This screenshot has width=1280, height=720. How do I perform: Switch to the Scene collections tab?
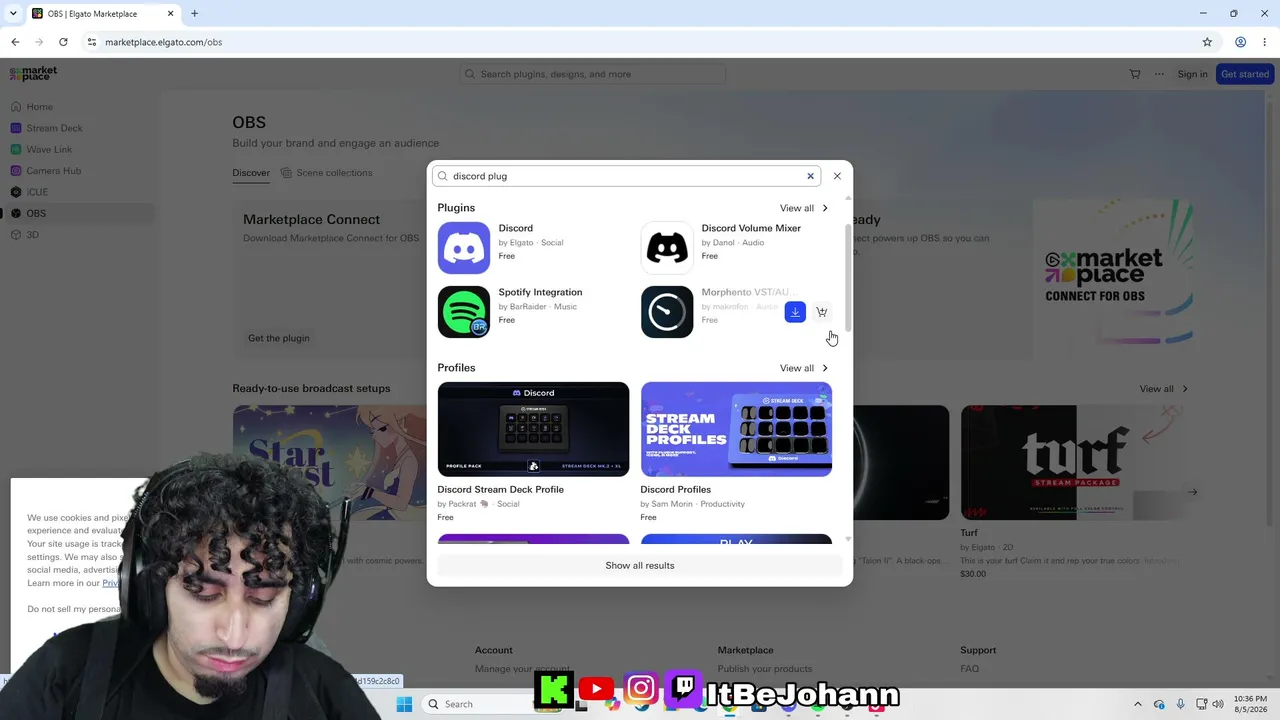click(326, 173)
